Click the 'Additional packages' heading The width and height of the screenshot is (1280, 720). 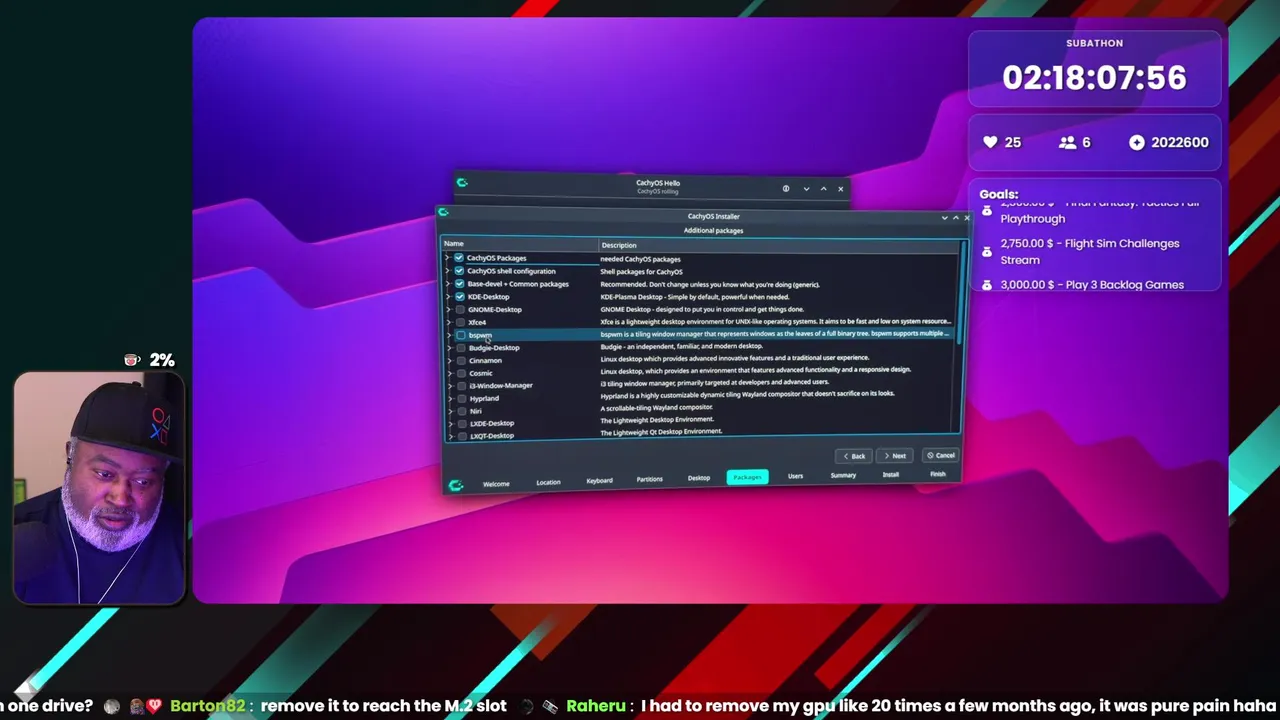pyautogui.click(x=713, y=231)
